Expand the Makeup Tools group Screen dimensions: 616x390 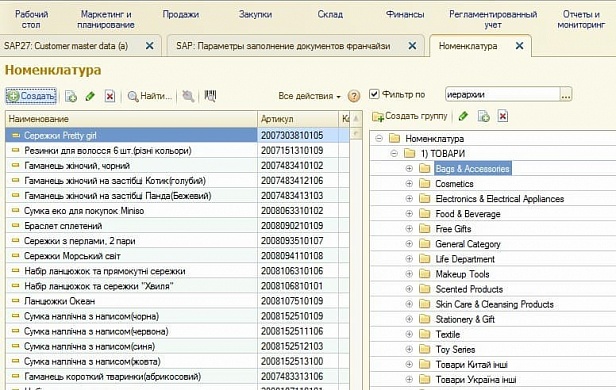tap(409, 274)
